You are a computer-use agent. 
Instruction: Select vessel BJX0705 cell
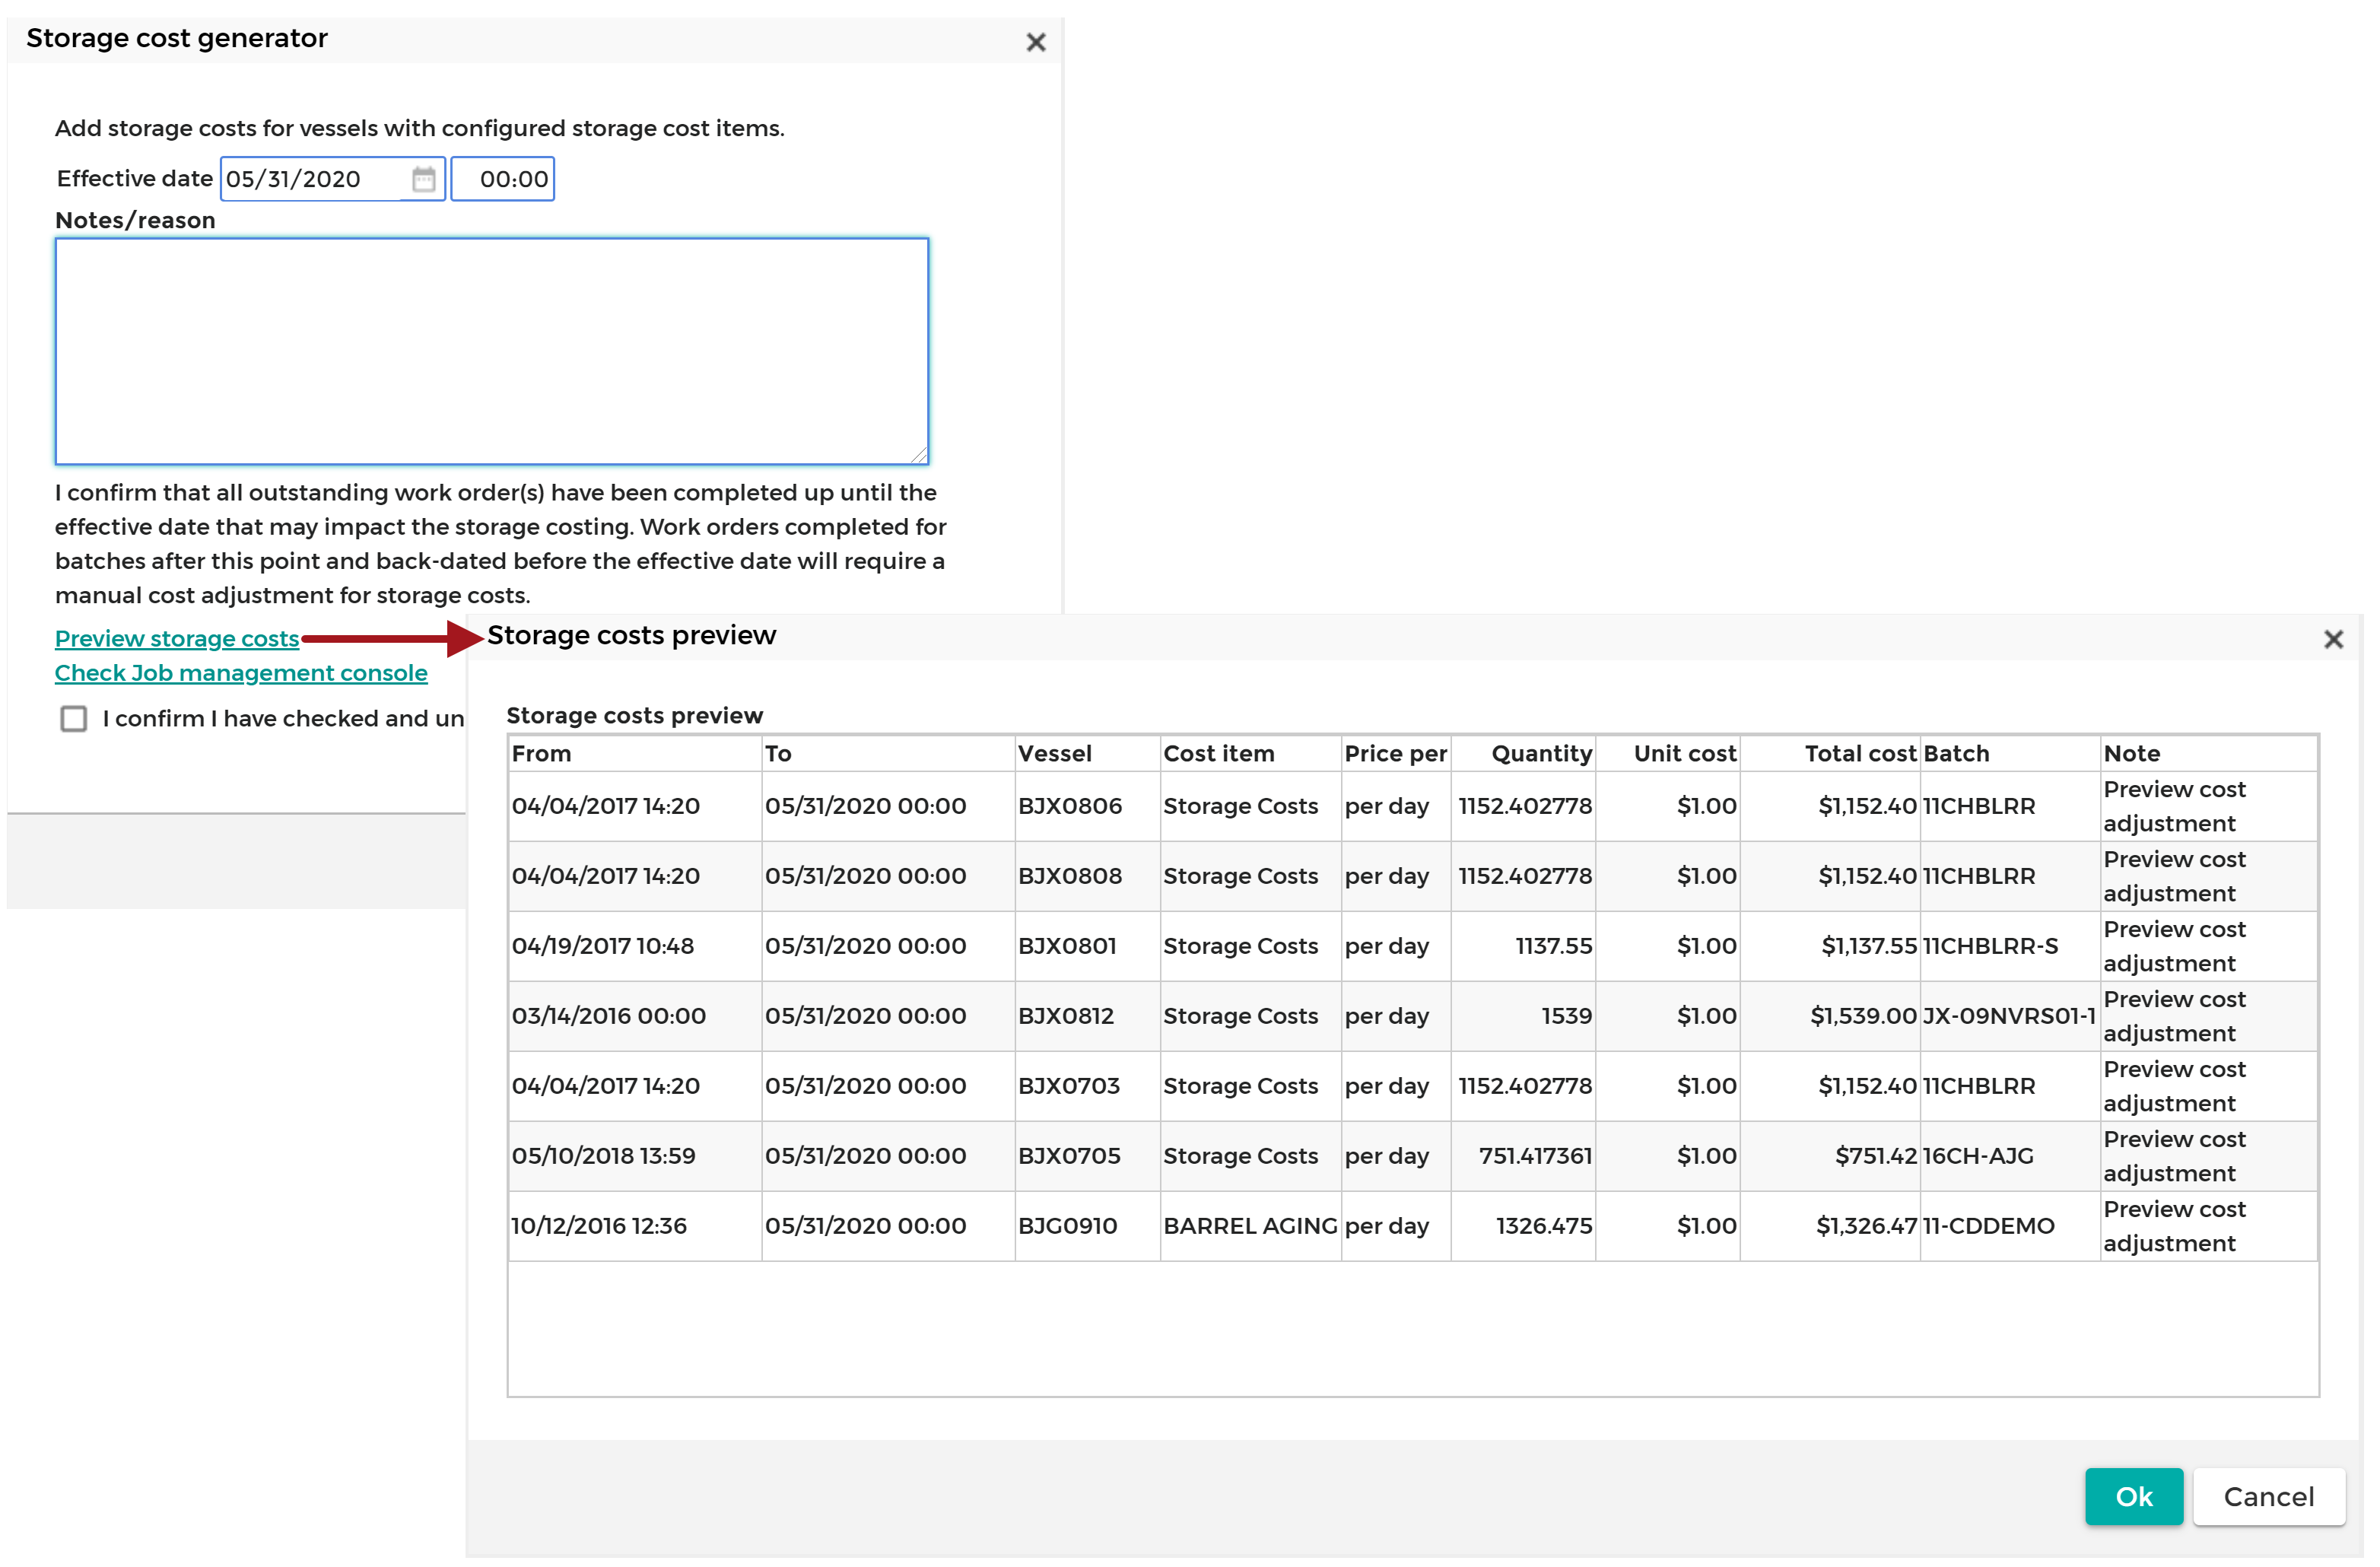click(1088, 1157)
